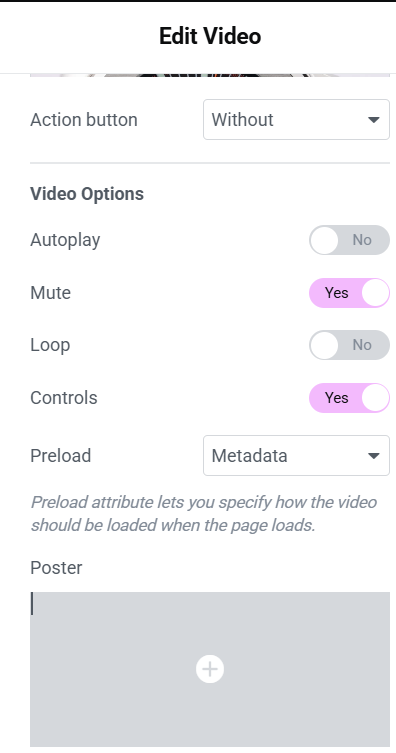Open the Action button 'Without' dropdown

click(296, 120)
